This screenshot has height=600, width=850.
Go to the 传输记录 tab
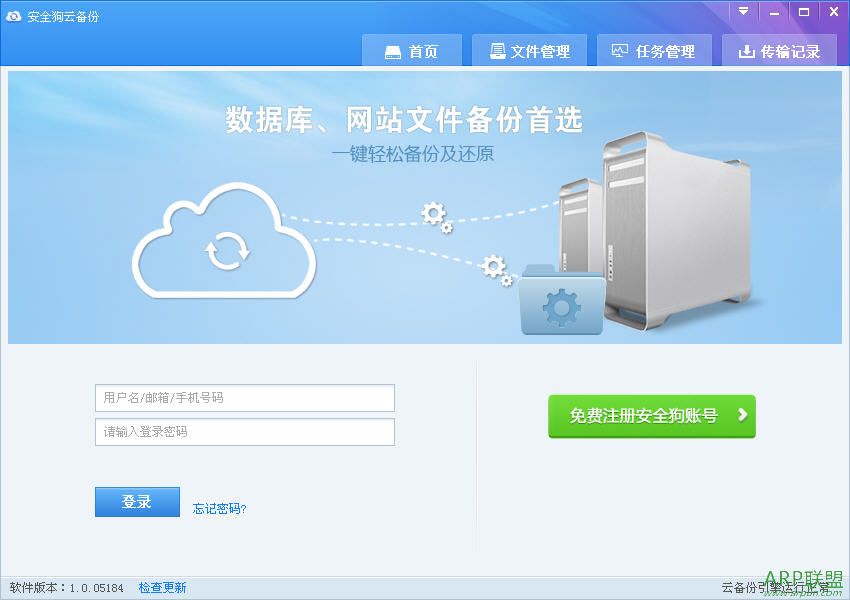click(779, 50)
